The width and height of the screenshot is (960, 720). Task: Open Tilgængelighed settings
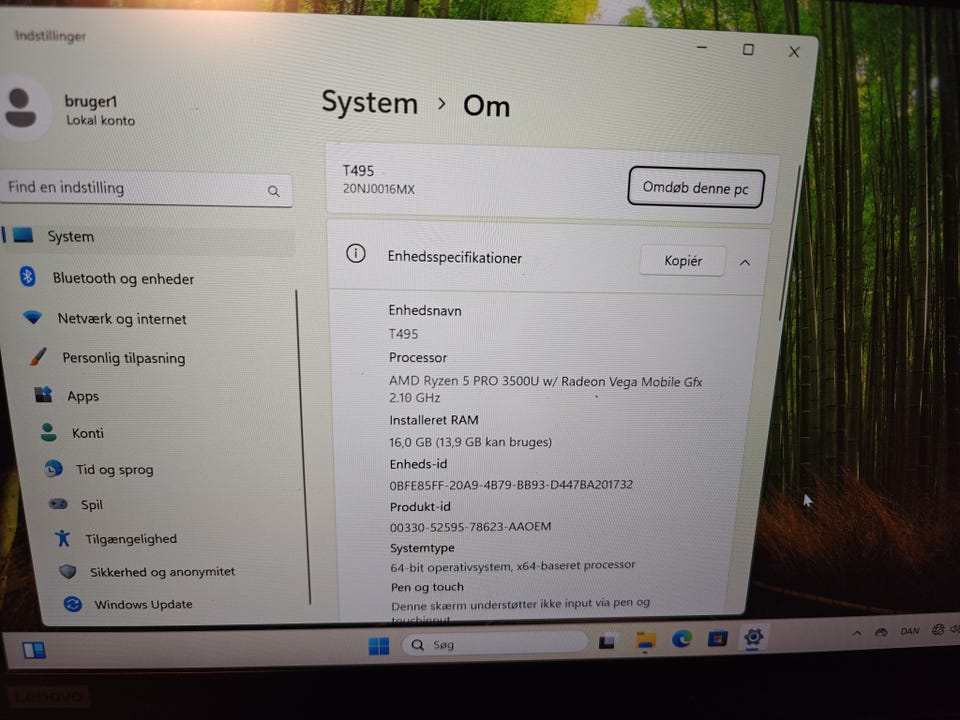(131, 539)
